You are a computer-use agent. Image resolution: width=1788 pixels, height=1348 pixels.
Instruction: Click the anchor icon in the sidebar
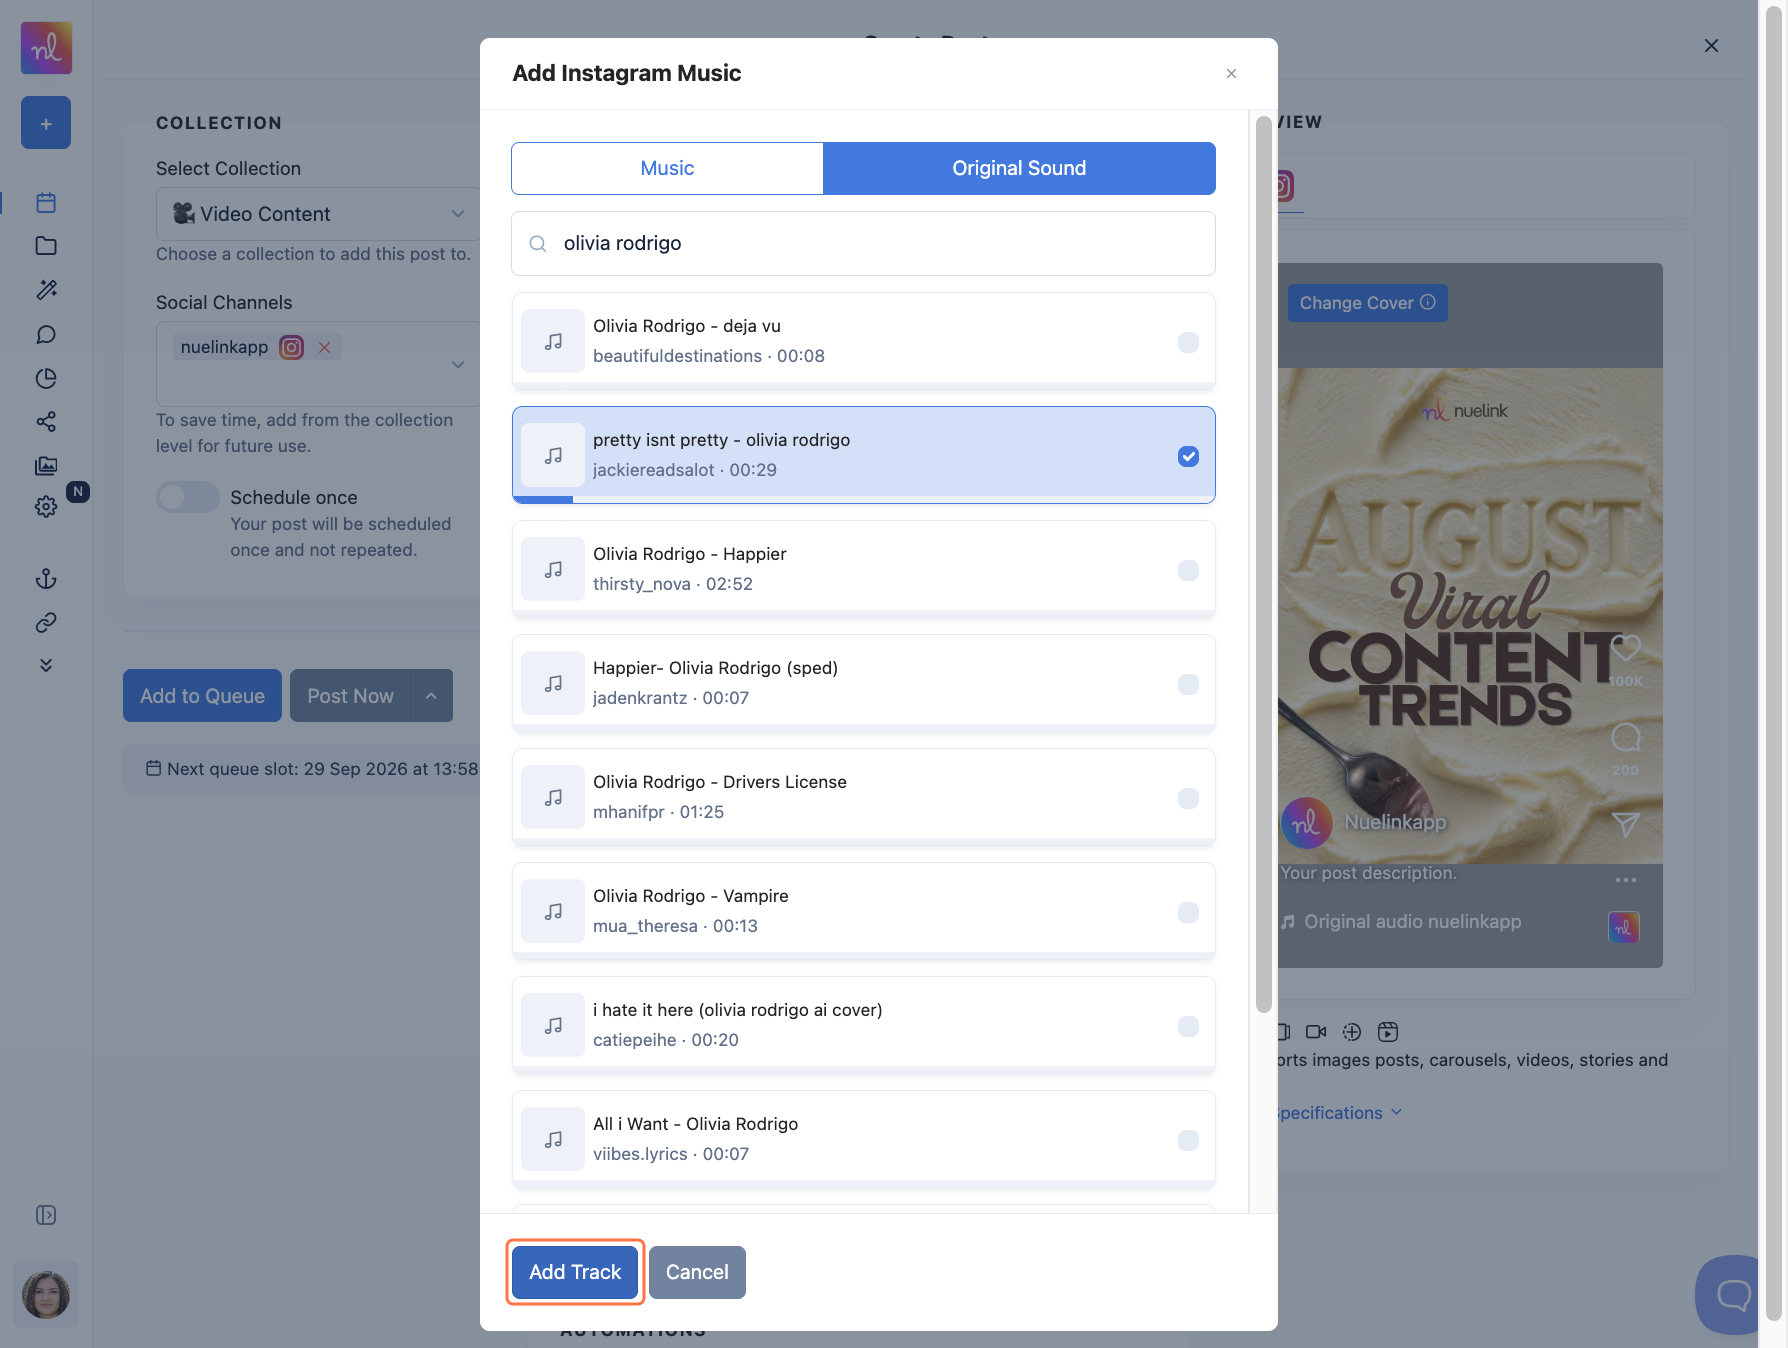(46, 579)
